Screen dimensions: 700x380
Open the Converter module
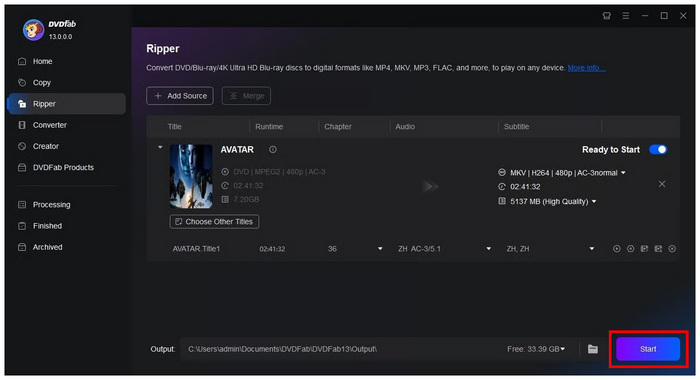(49, 125)
